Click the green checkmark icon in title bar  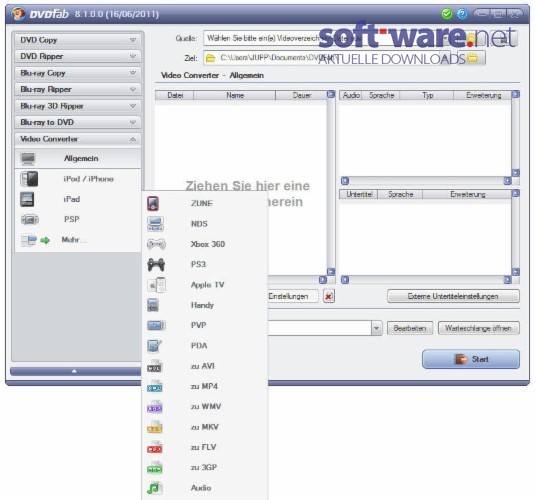446,14
